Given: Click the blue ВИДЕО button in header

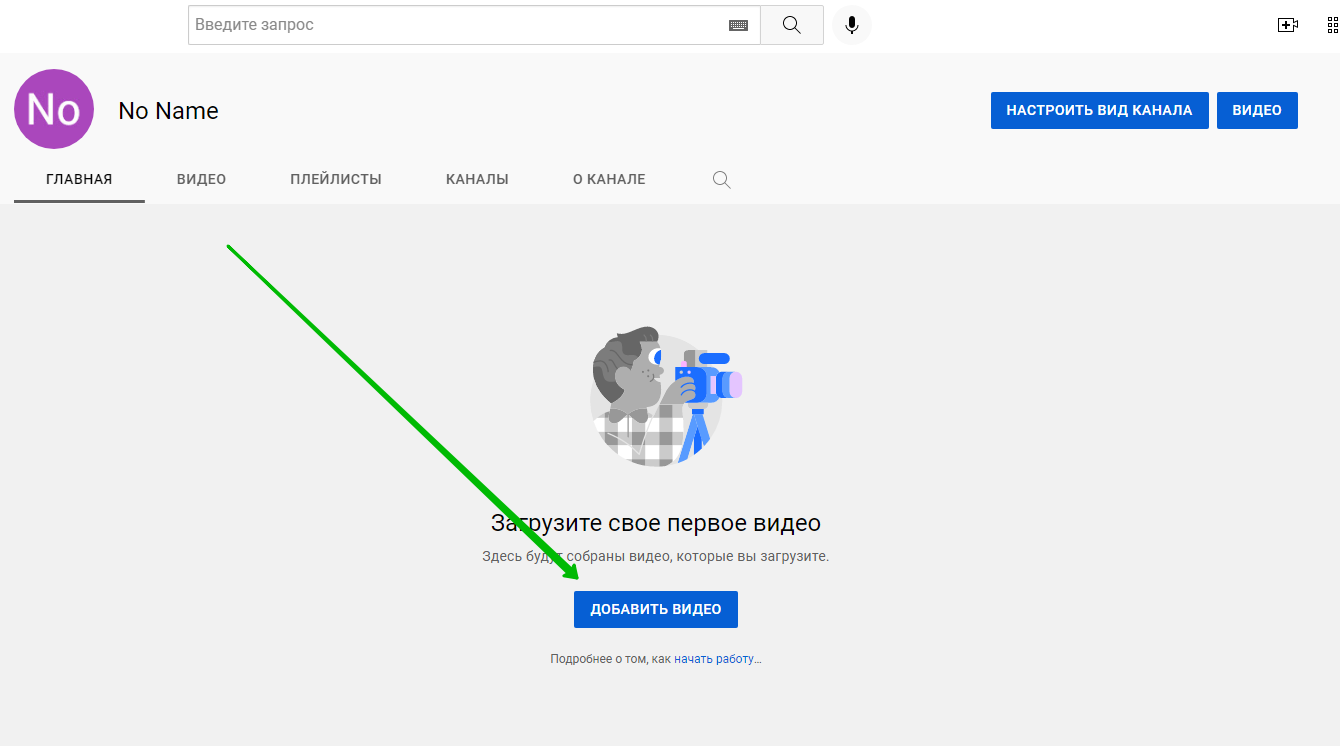Looking at the screenshot, I should [x=1257, y=111].
